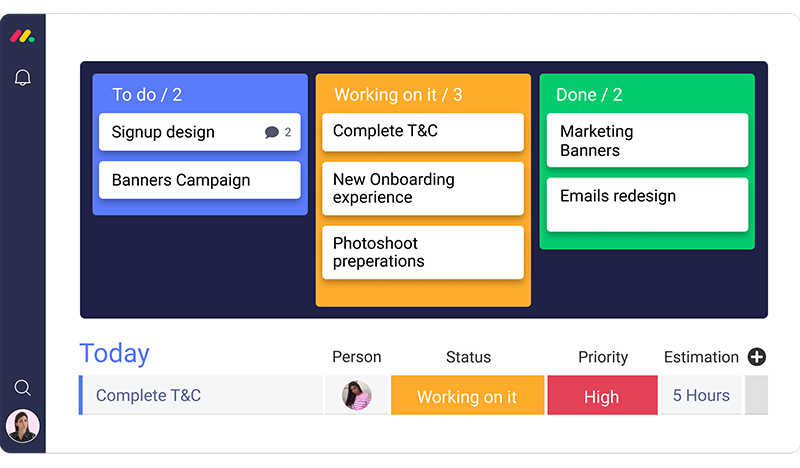Add column with plus icon
Viewport: 800px width, 468px height.
click(x=757, y=357)
